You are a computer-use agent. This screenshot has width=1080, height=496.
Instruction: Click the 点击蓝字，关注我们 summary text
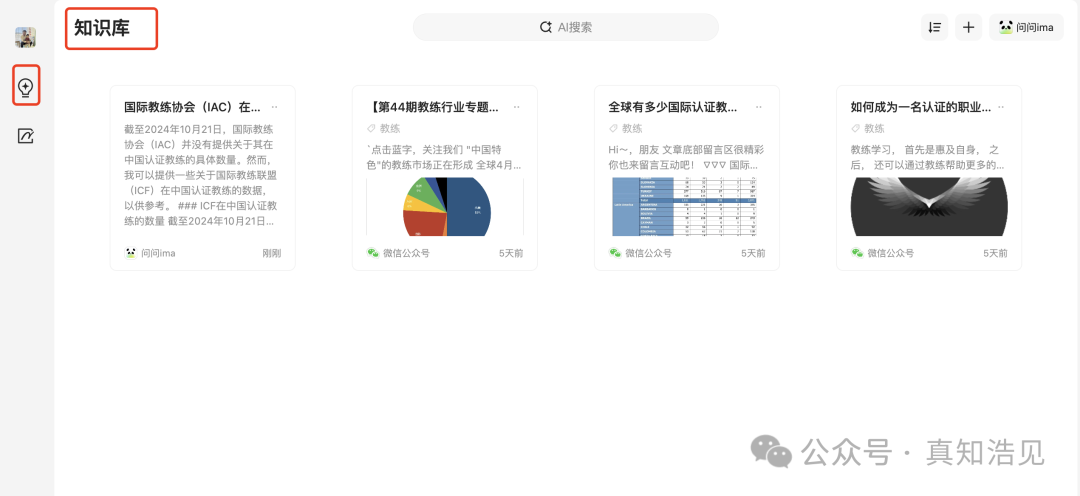tap(444, 157)
